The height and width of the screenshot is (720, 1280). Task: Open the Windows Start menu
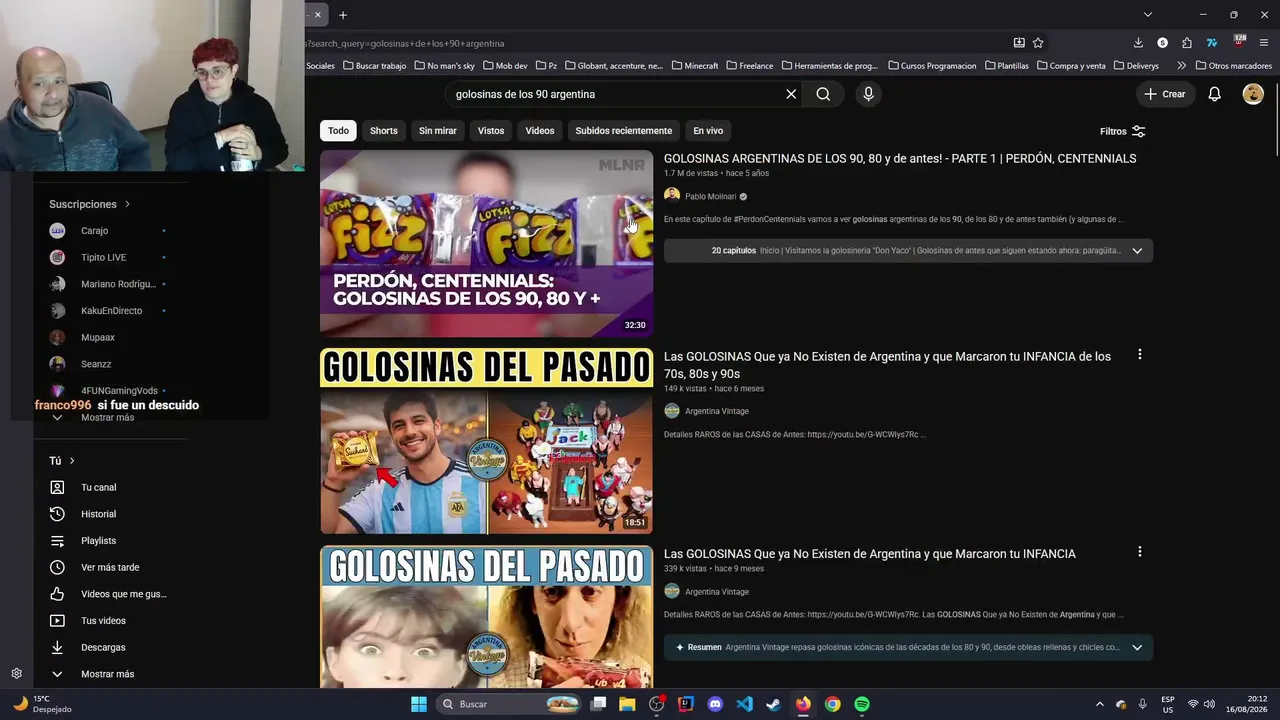click(x=419, y=704)
